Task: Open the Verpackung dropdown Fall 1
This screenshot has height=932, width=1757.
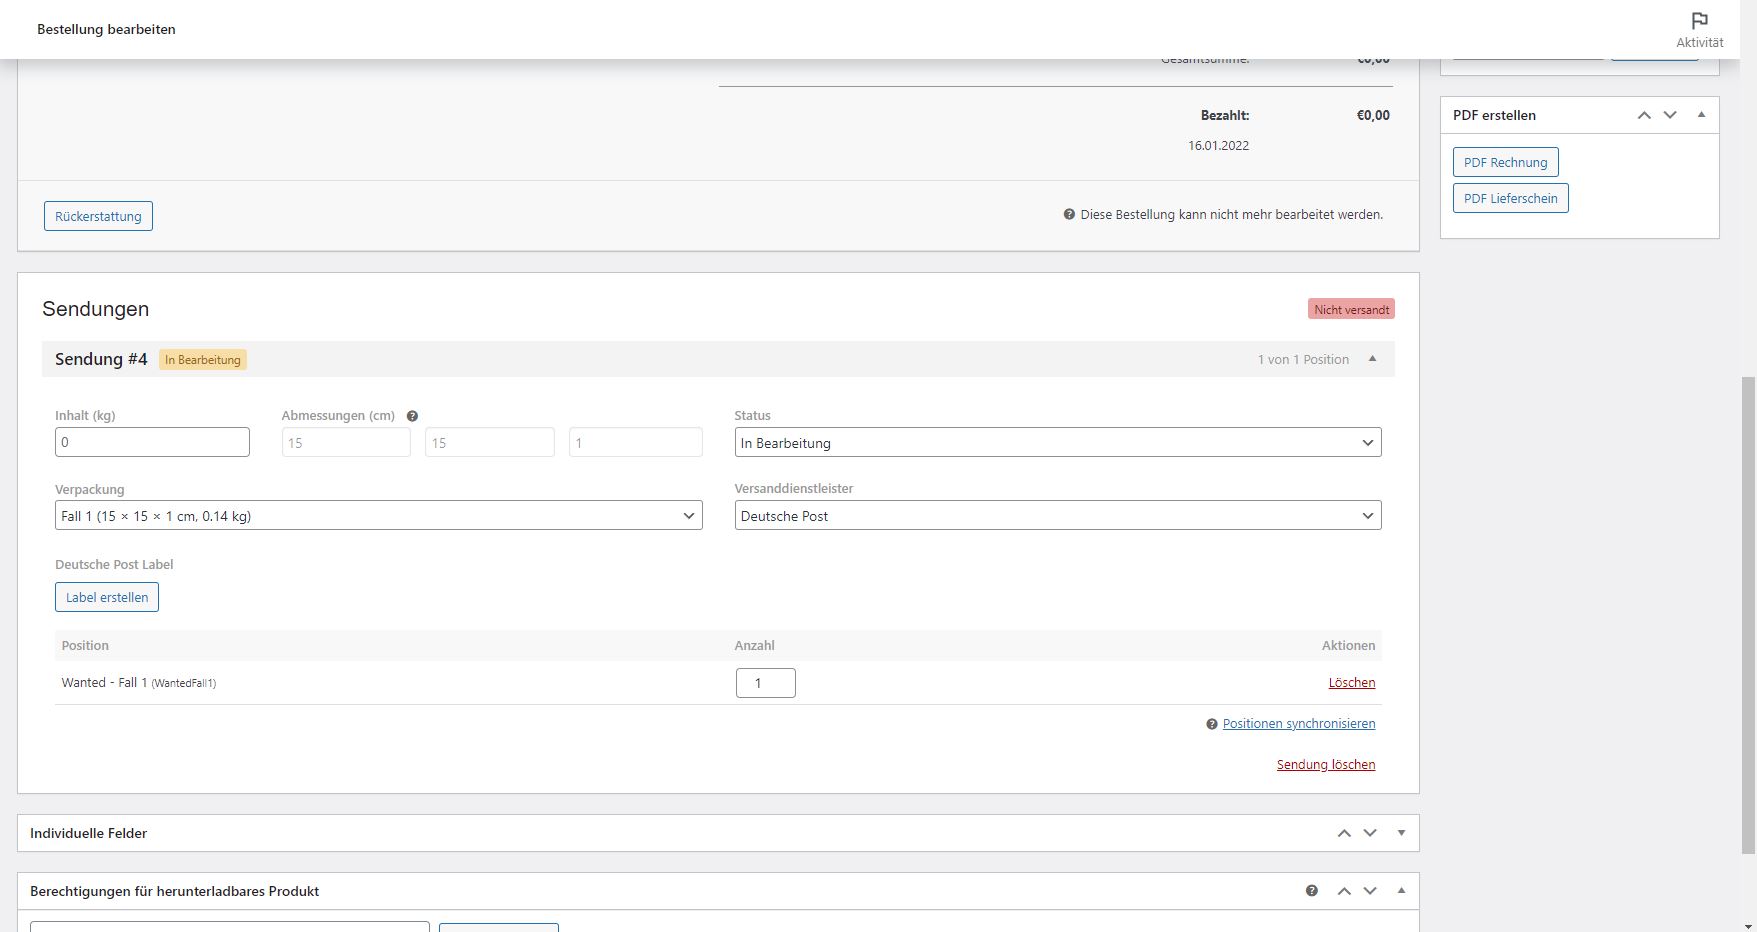Action: [x=379, y=515]
